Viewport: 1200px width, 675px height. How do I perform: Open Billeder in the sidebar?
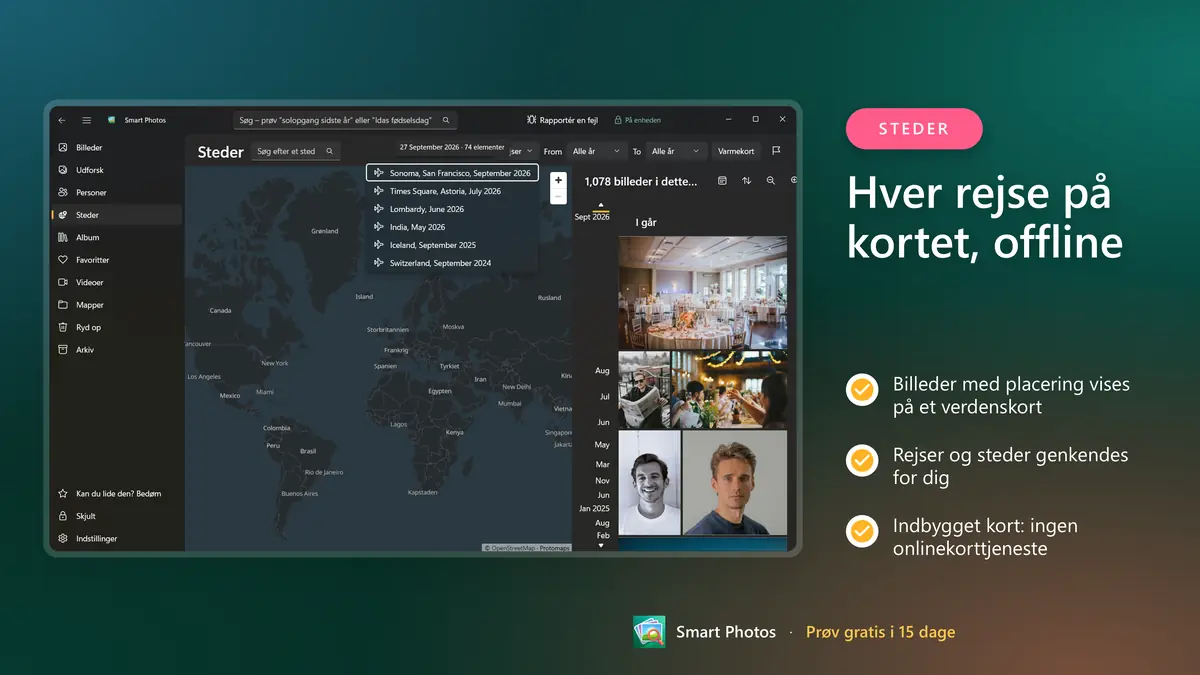pos(117,147)
